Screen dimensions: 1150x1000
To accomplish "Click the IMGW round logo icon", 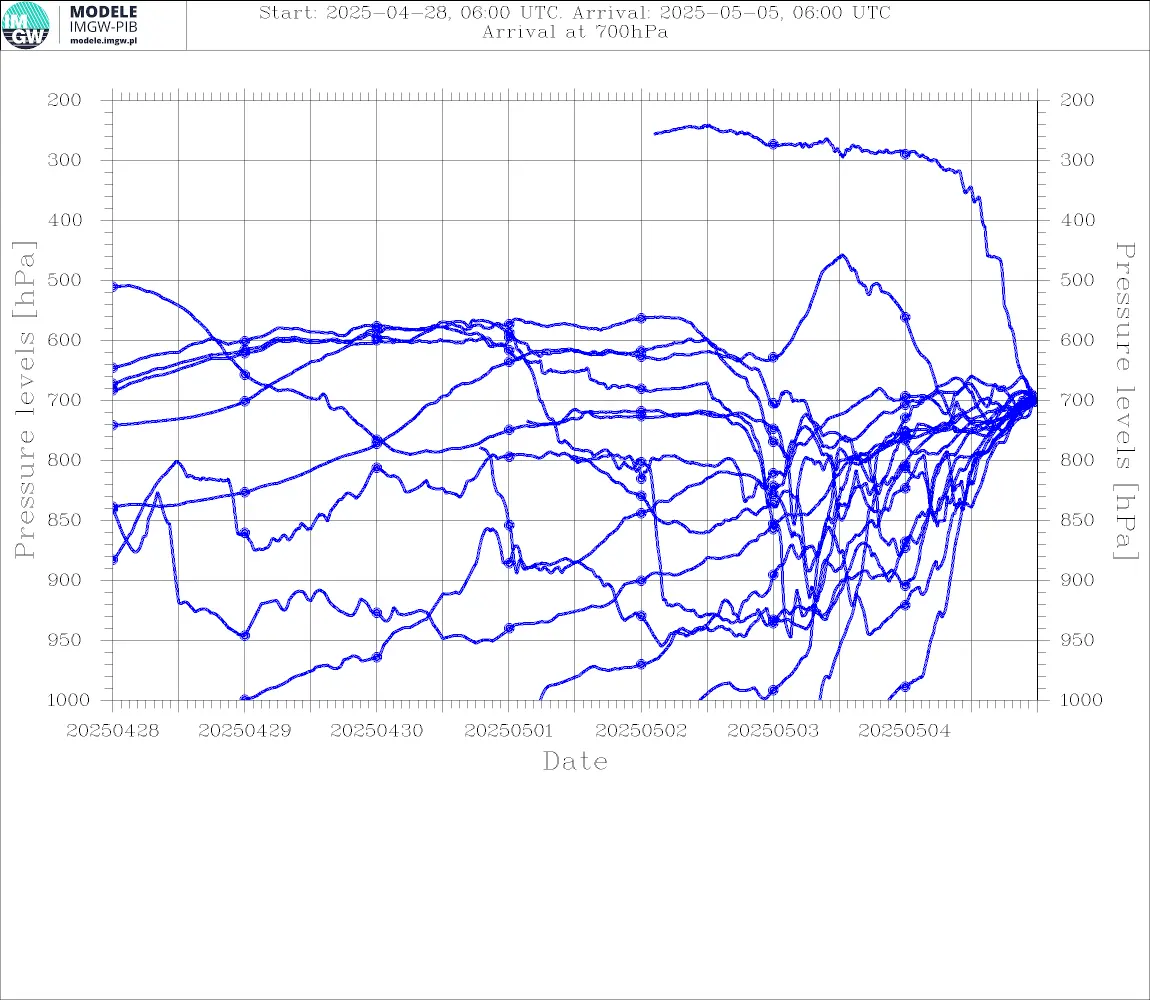I will [26, 26].
